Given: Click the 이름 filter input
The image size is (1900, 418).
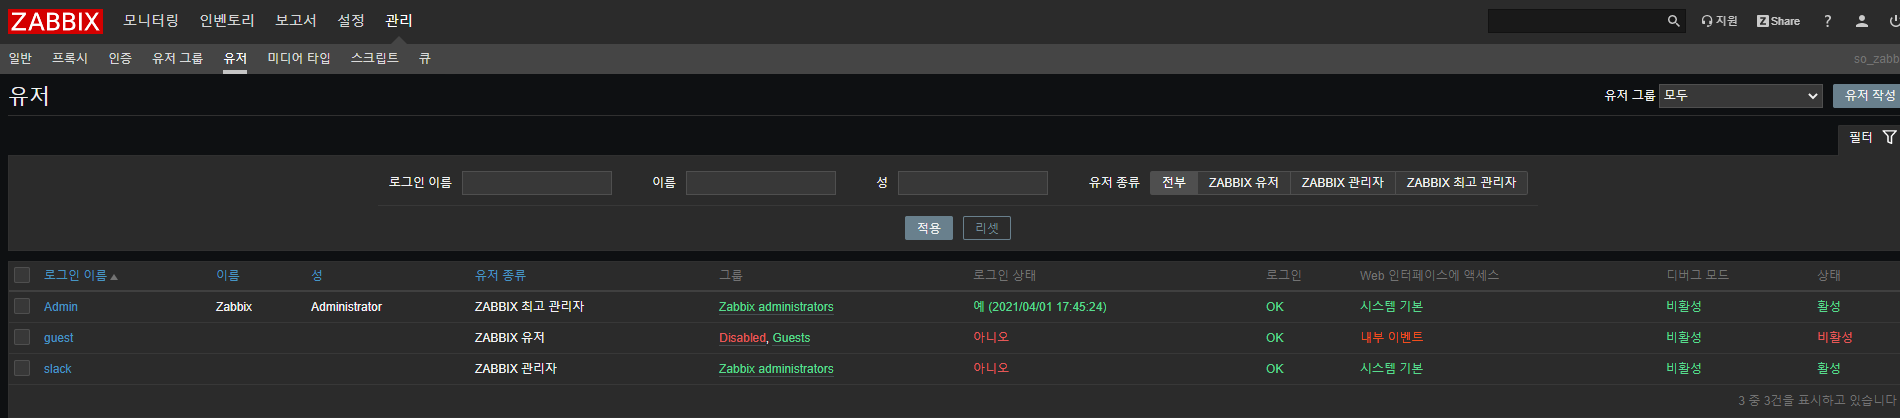Looking at the screenshot, I should (x=761, y=183).
